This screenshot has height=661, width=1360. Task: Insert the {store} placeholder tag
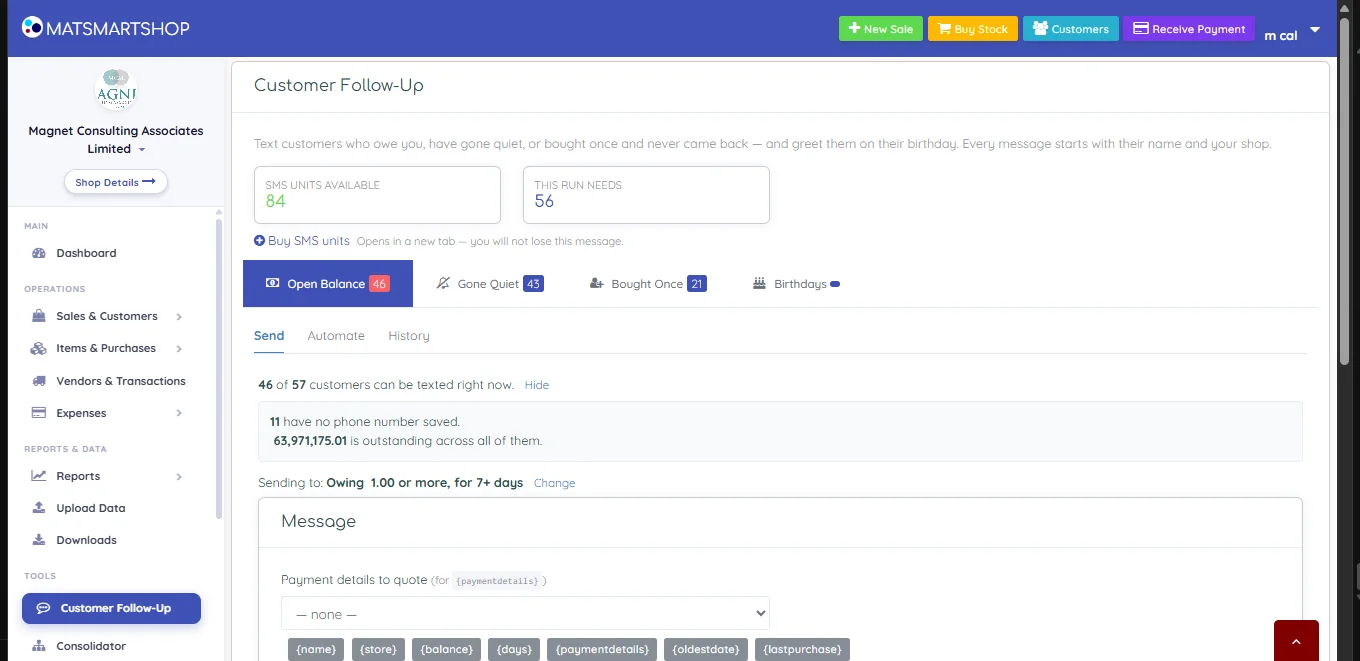378,649
